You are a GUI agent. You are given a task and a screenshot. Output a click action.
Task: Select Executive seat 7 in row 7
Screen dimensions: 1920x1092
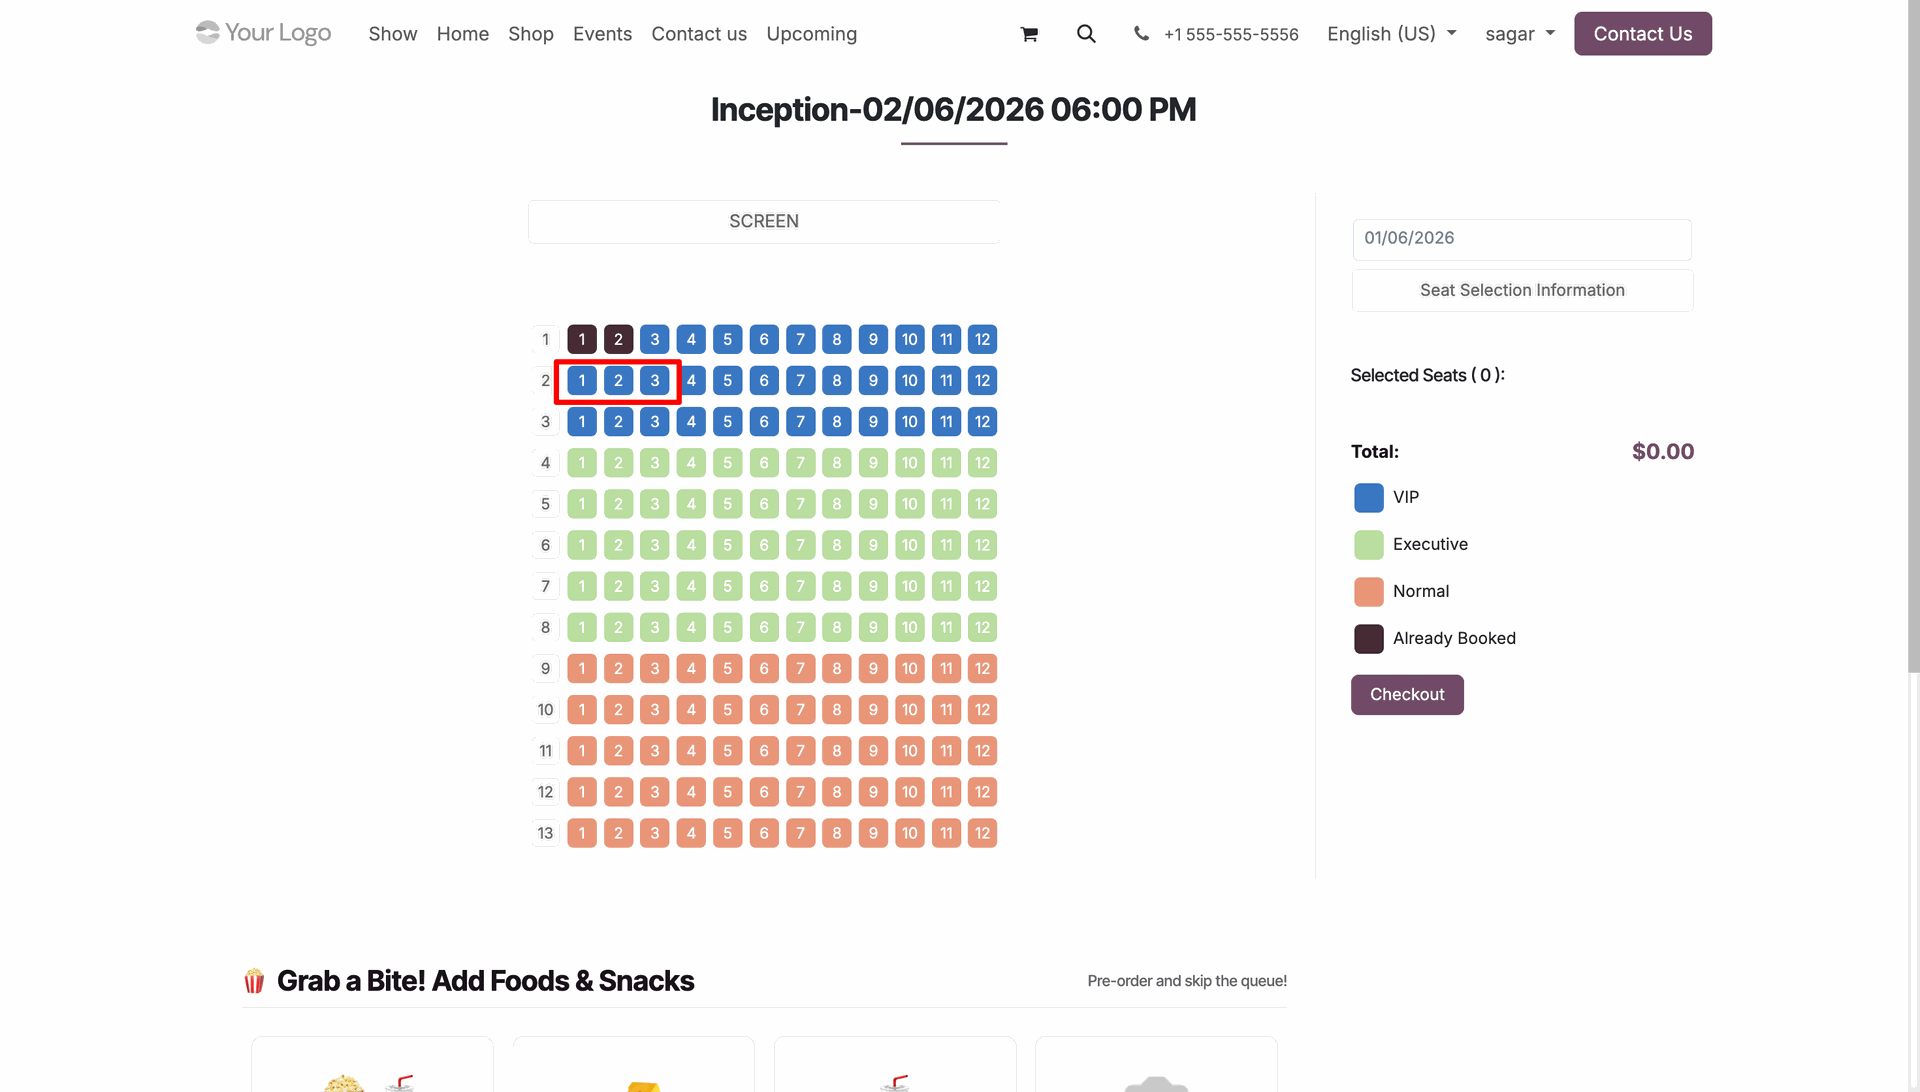801,586
